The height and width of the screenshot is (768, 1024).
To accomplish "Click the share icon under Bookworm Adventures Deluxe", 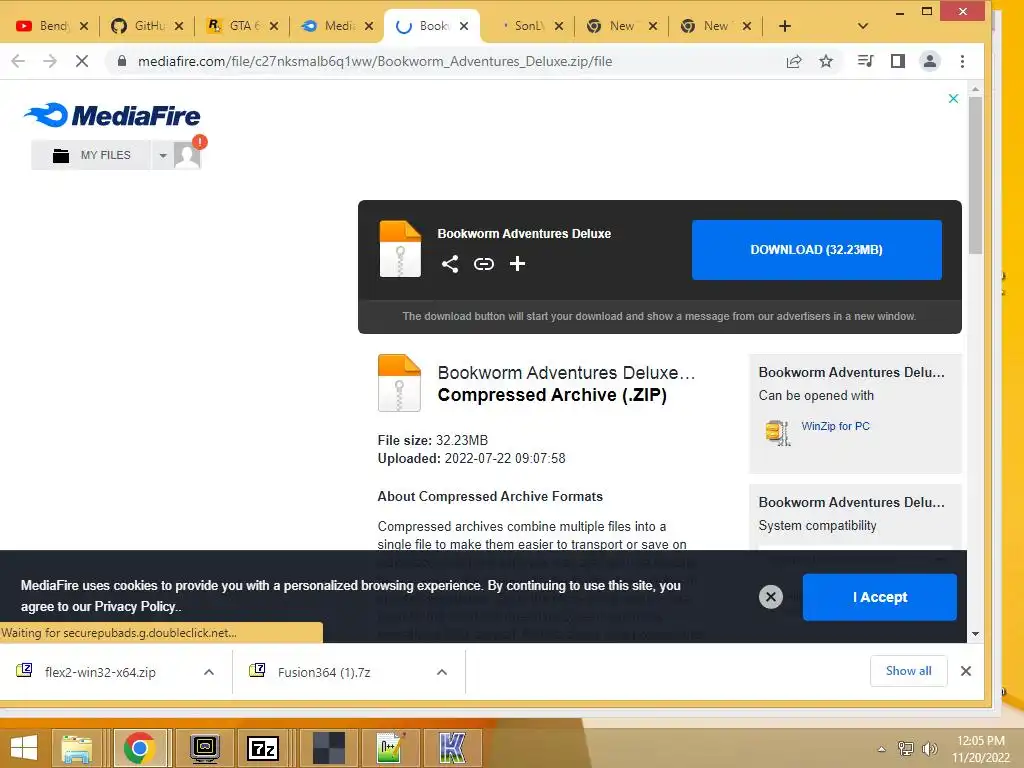I will click(450, 264).
